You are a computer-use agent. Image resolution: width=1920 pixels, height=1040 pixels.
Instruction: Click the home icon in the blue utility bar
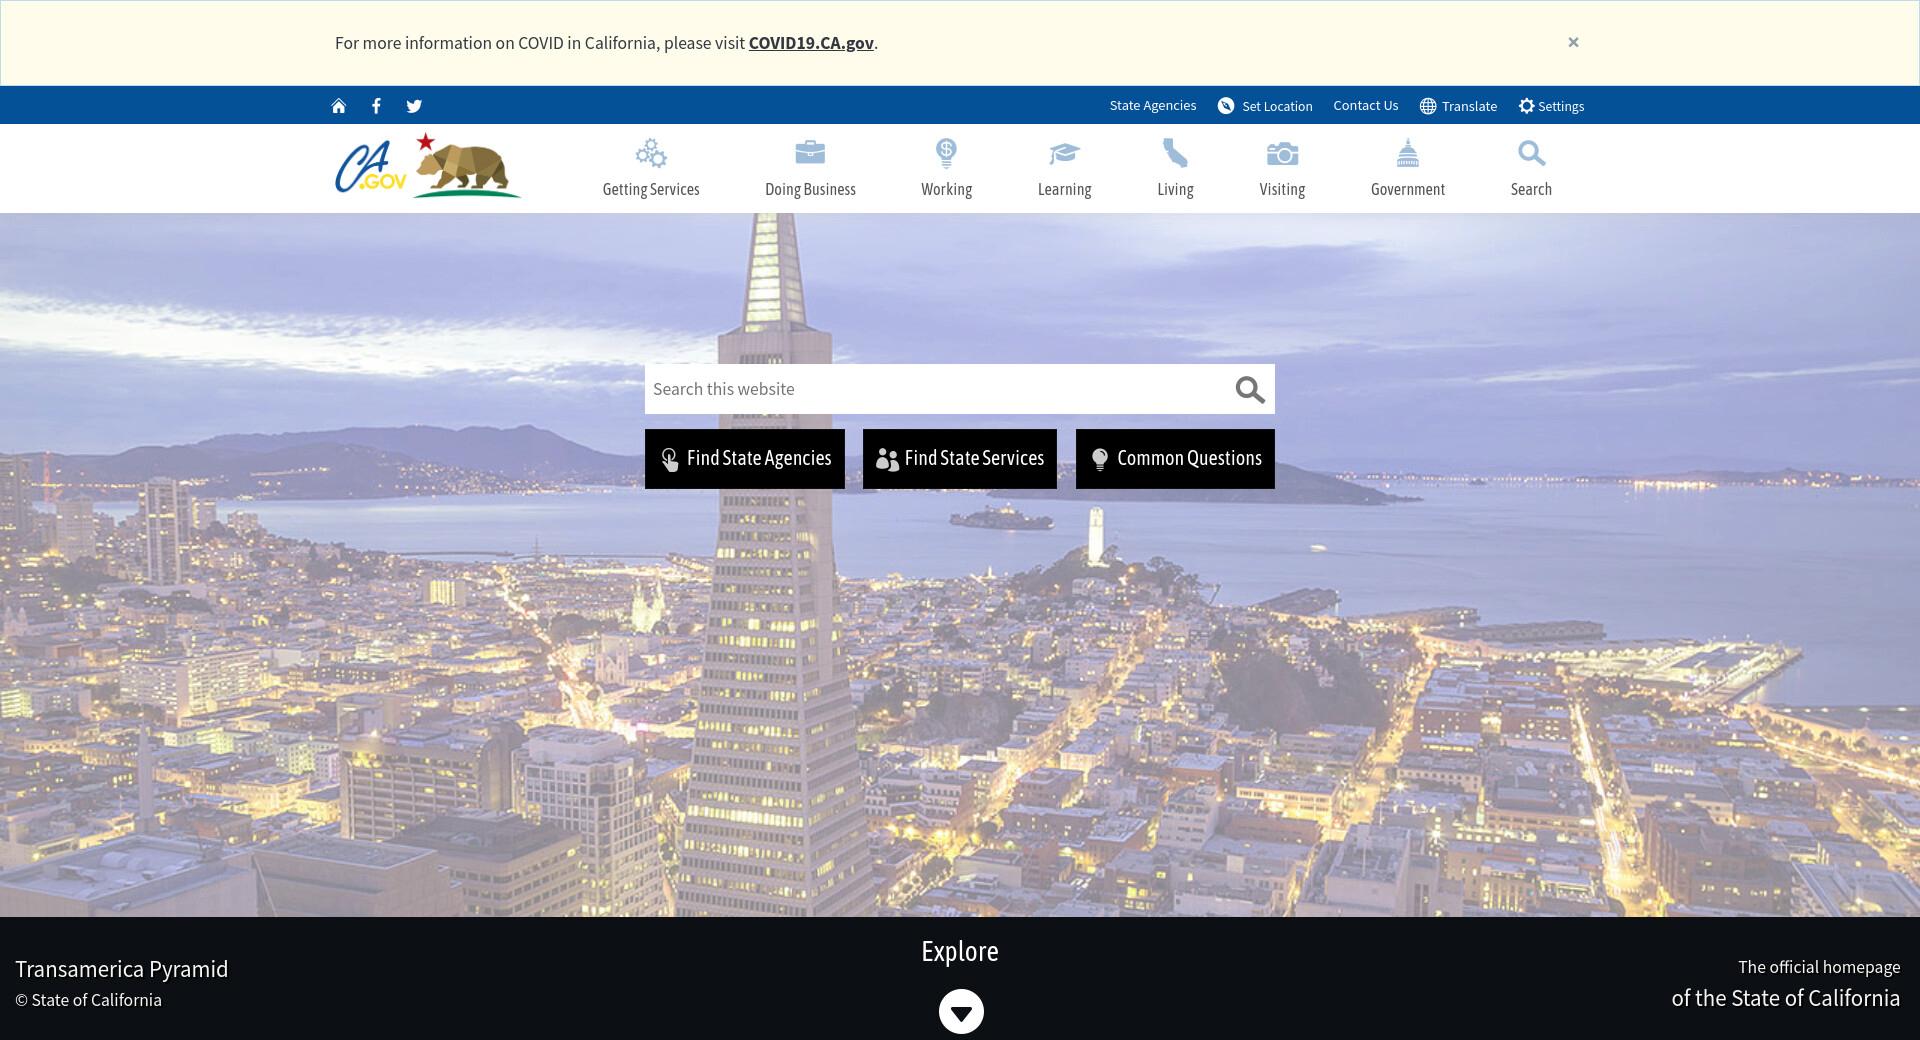point(339,106)
